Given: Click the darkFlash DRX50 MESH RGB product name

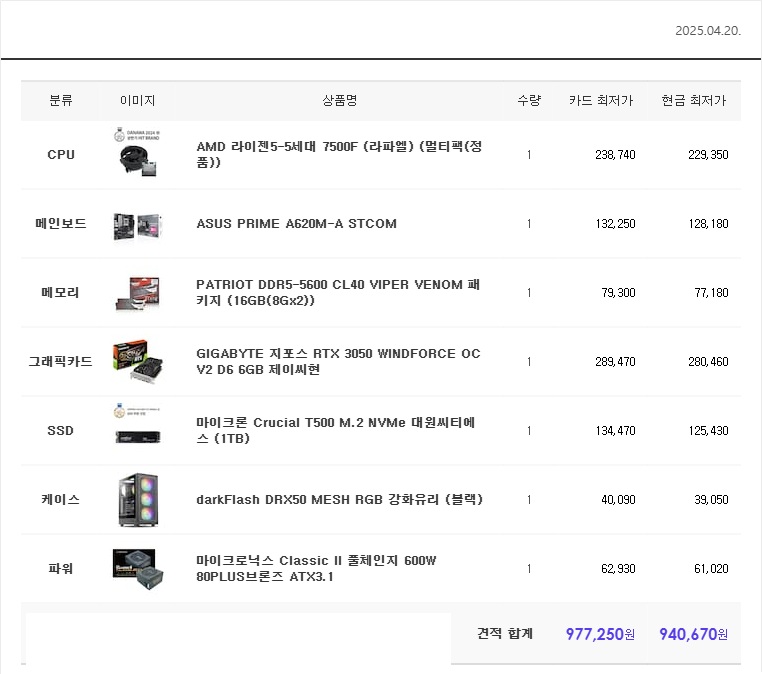Looking at the screenshot, I should point(339,499).
